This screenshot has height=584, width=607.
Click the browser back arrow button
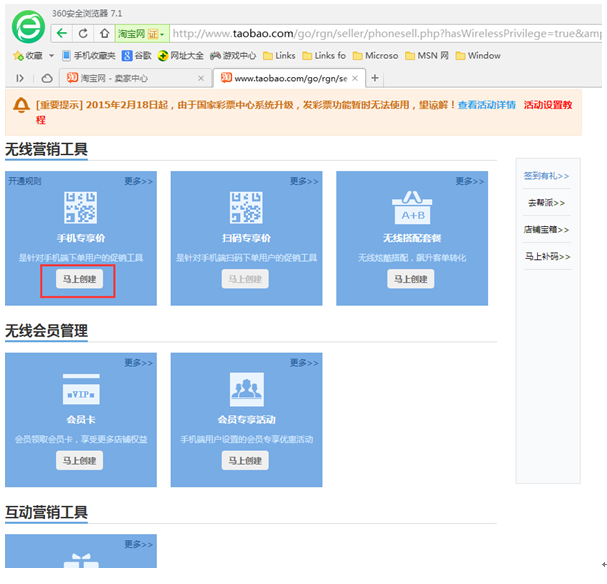click(62, 34)
